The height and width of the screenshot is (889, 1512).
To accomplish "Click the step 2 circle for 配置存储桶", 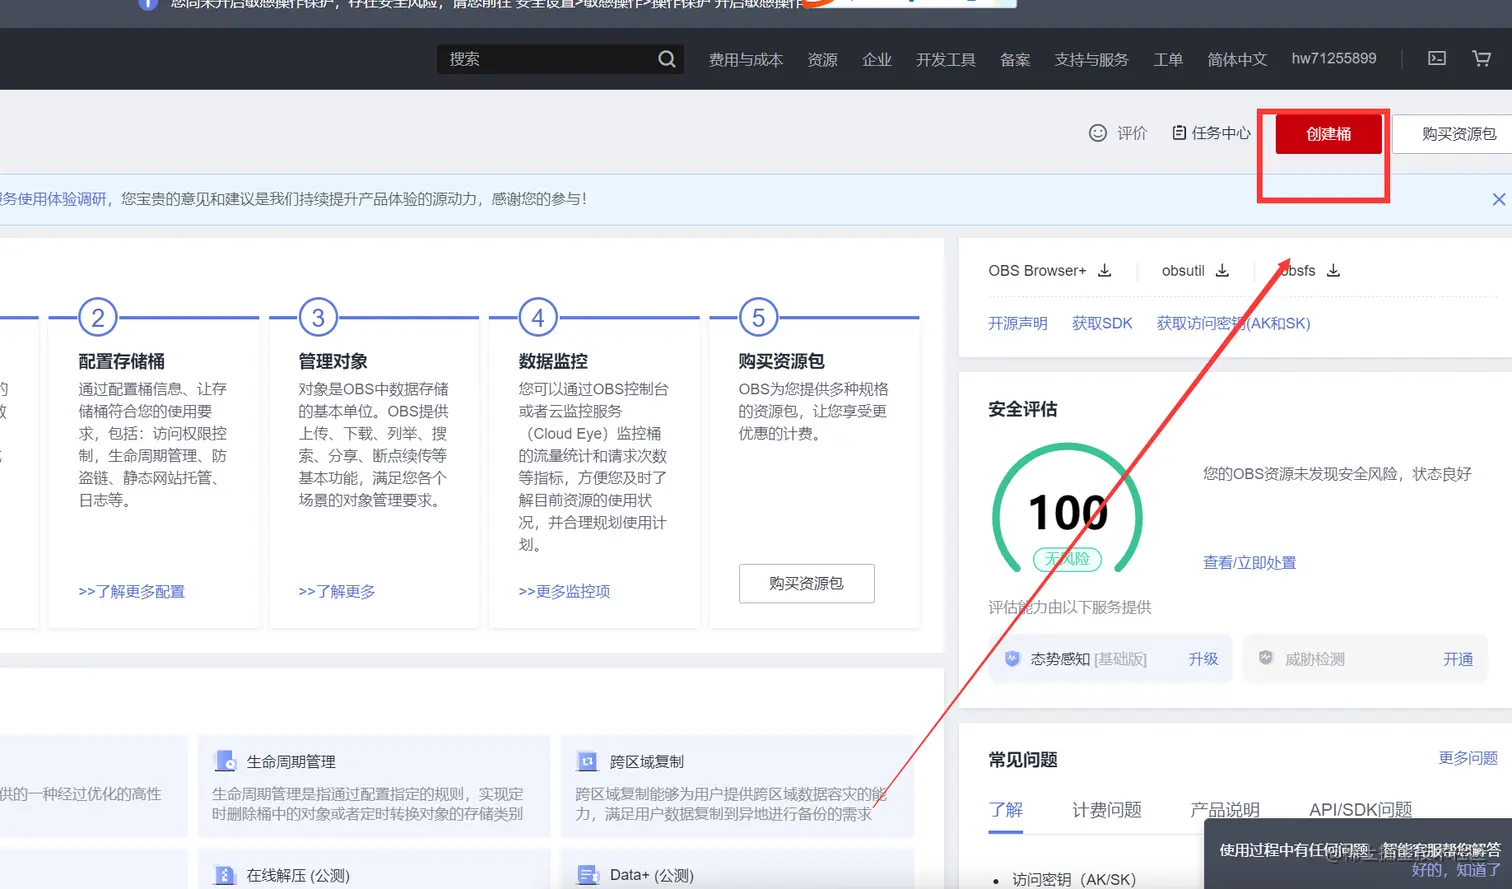I will pyautogui.click(x=98, y=318).
